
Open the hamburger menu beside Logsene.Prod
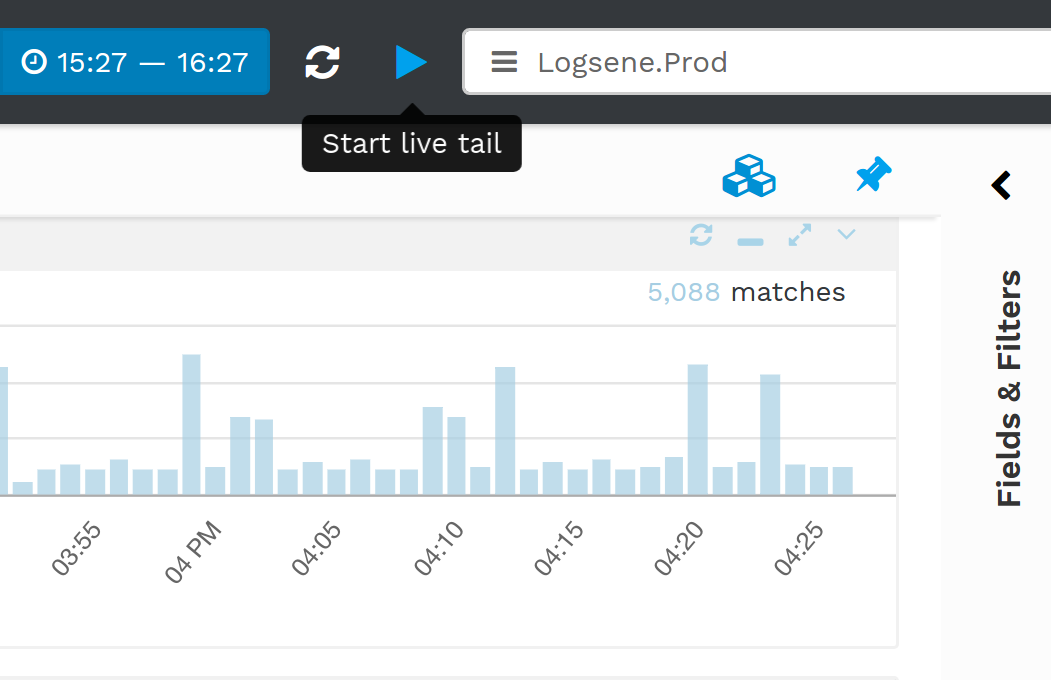click(504, 62)
